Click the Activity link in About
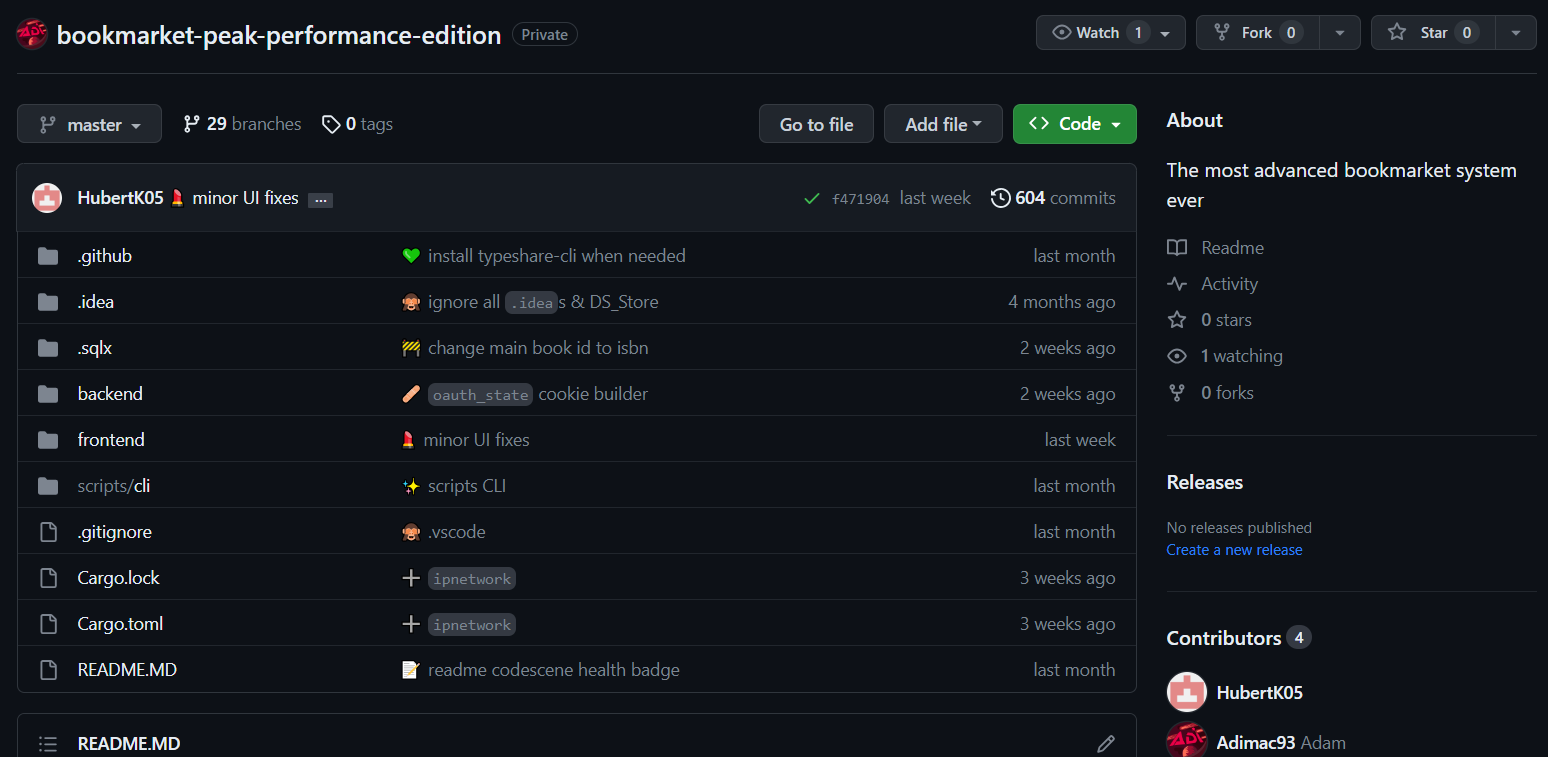1548x757 pixels. tap(1229, 284)
